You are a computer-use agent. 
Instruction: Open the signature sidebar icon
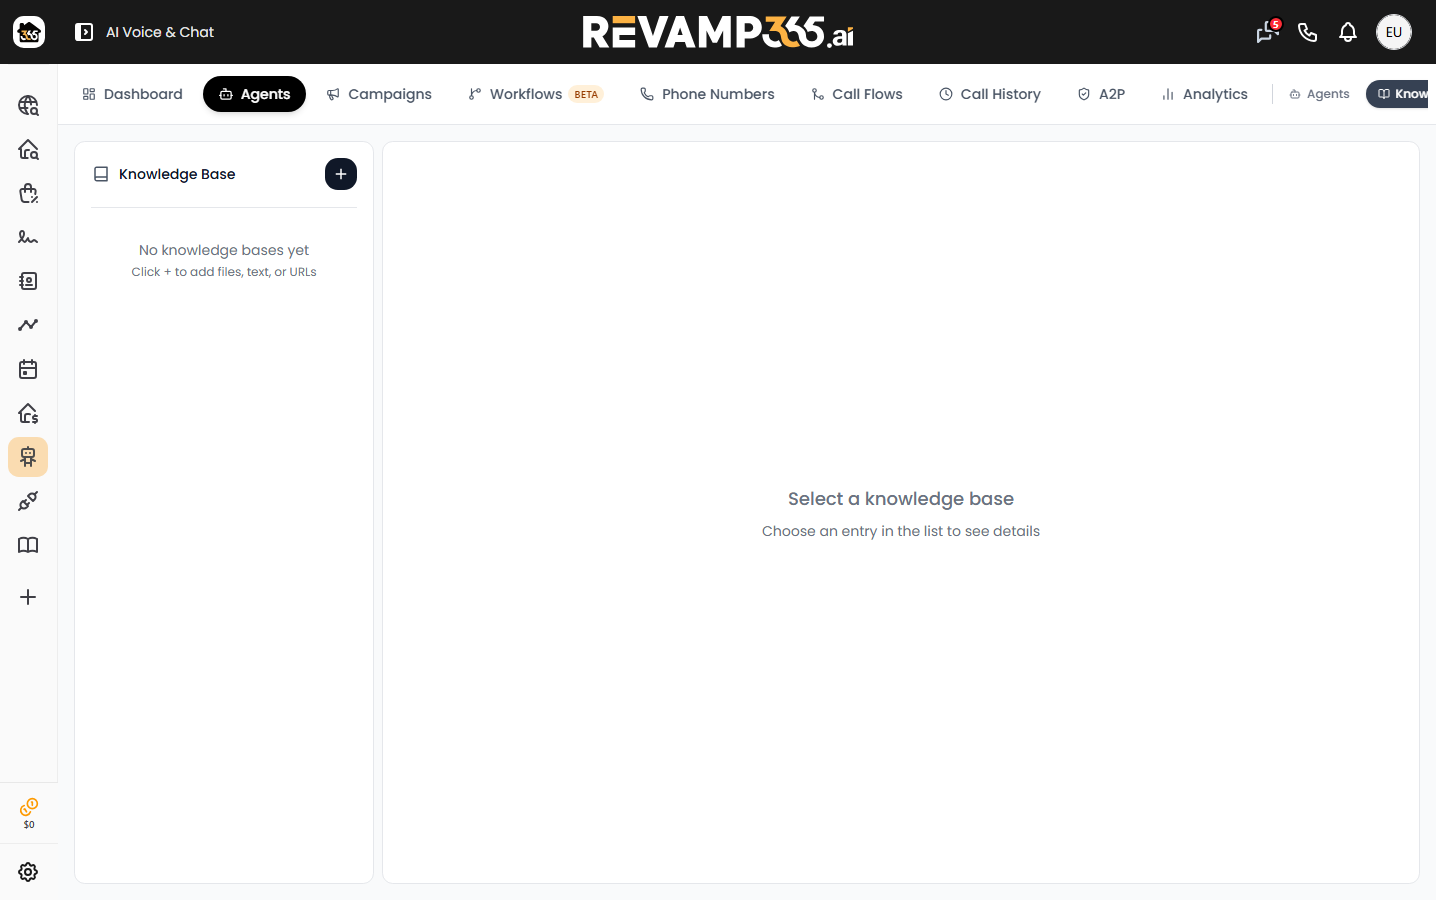tap(28, 237)
